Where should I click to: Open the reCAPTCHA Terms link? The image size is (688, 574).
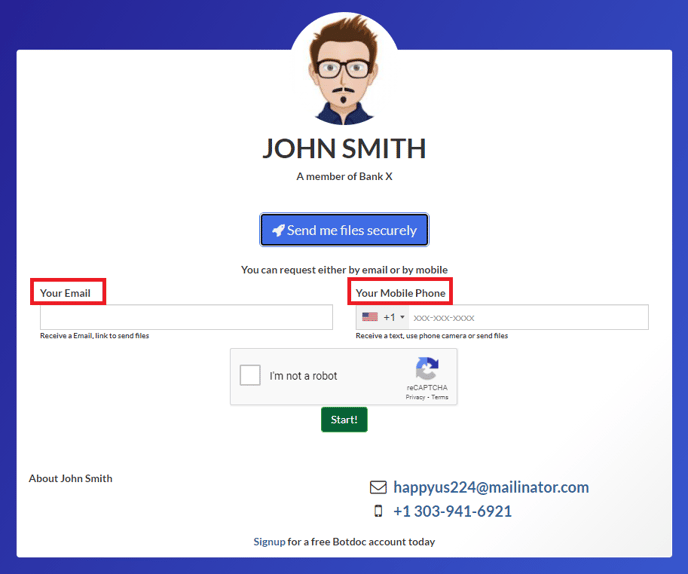point(440,397)
